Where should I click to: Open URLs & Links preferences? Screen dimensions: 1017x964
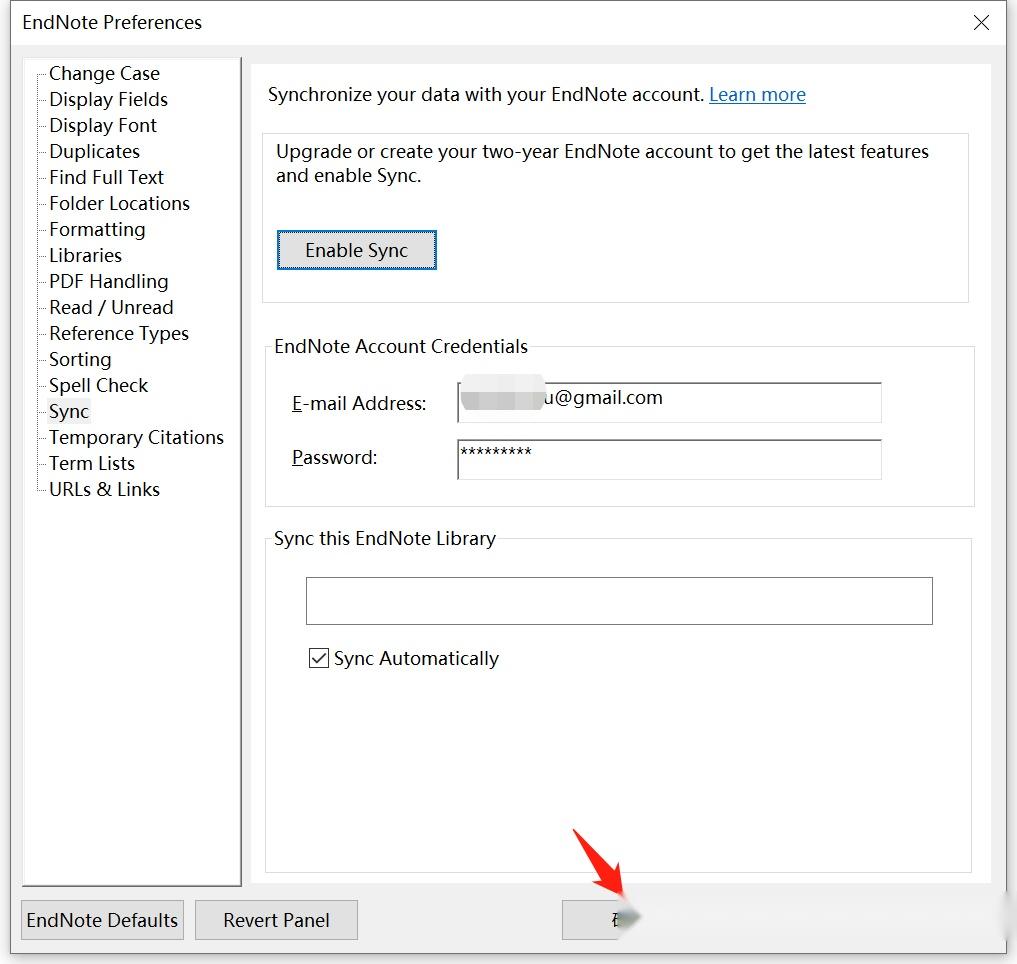(104, 490)
